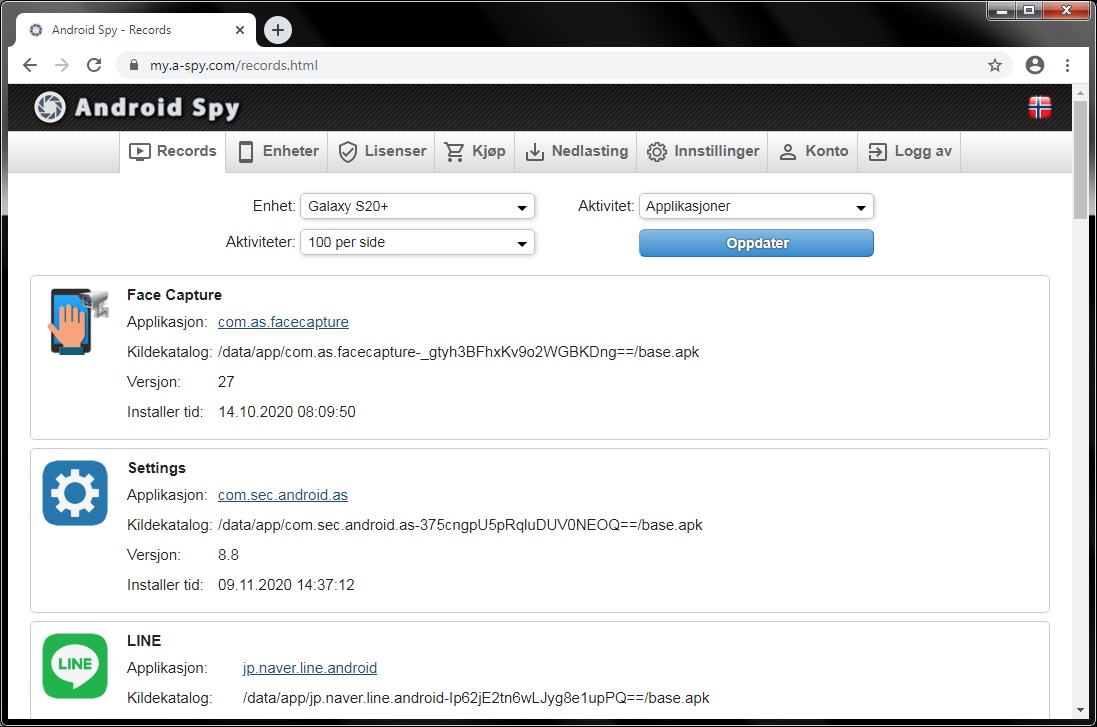The image size is (1097, 727).
Task: Open the Nedlasting tab
Action: (x=576, y=151)
